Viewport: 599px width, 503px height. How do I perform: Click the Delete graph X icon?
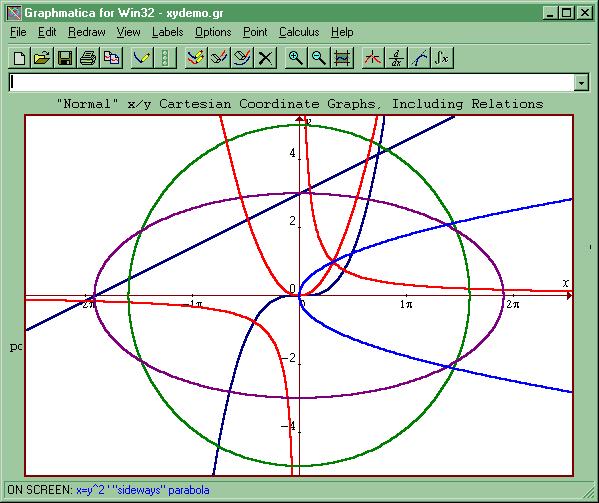(x=265, y=58)
